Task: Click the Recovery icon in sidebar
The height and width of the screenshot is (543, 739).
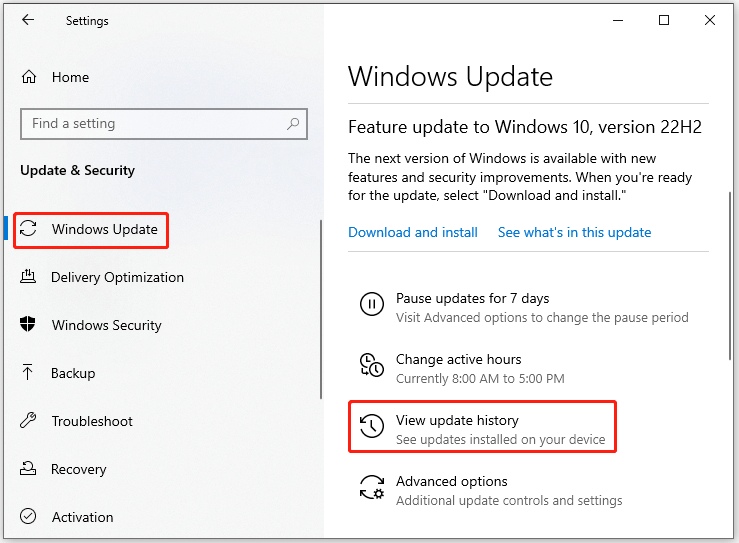Action: tap(28, 468)
